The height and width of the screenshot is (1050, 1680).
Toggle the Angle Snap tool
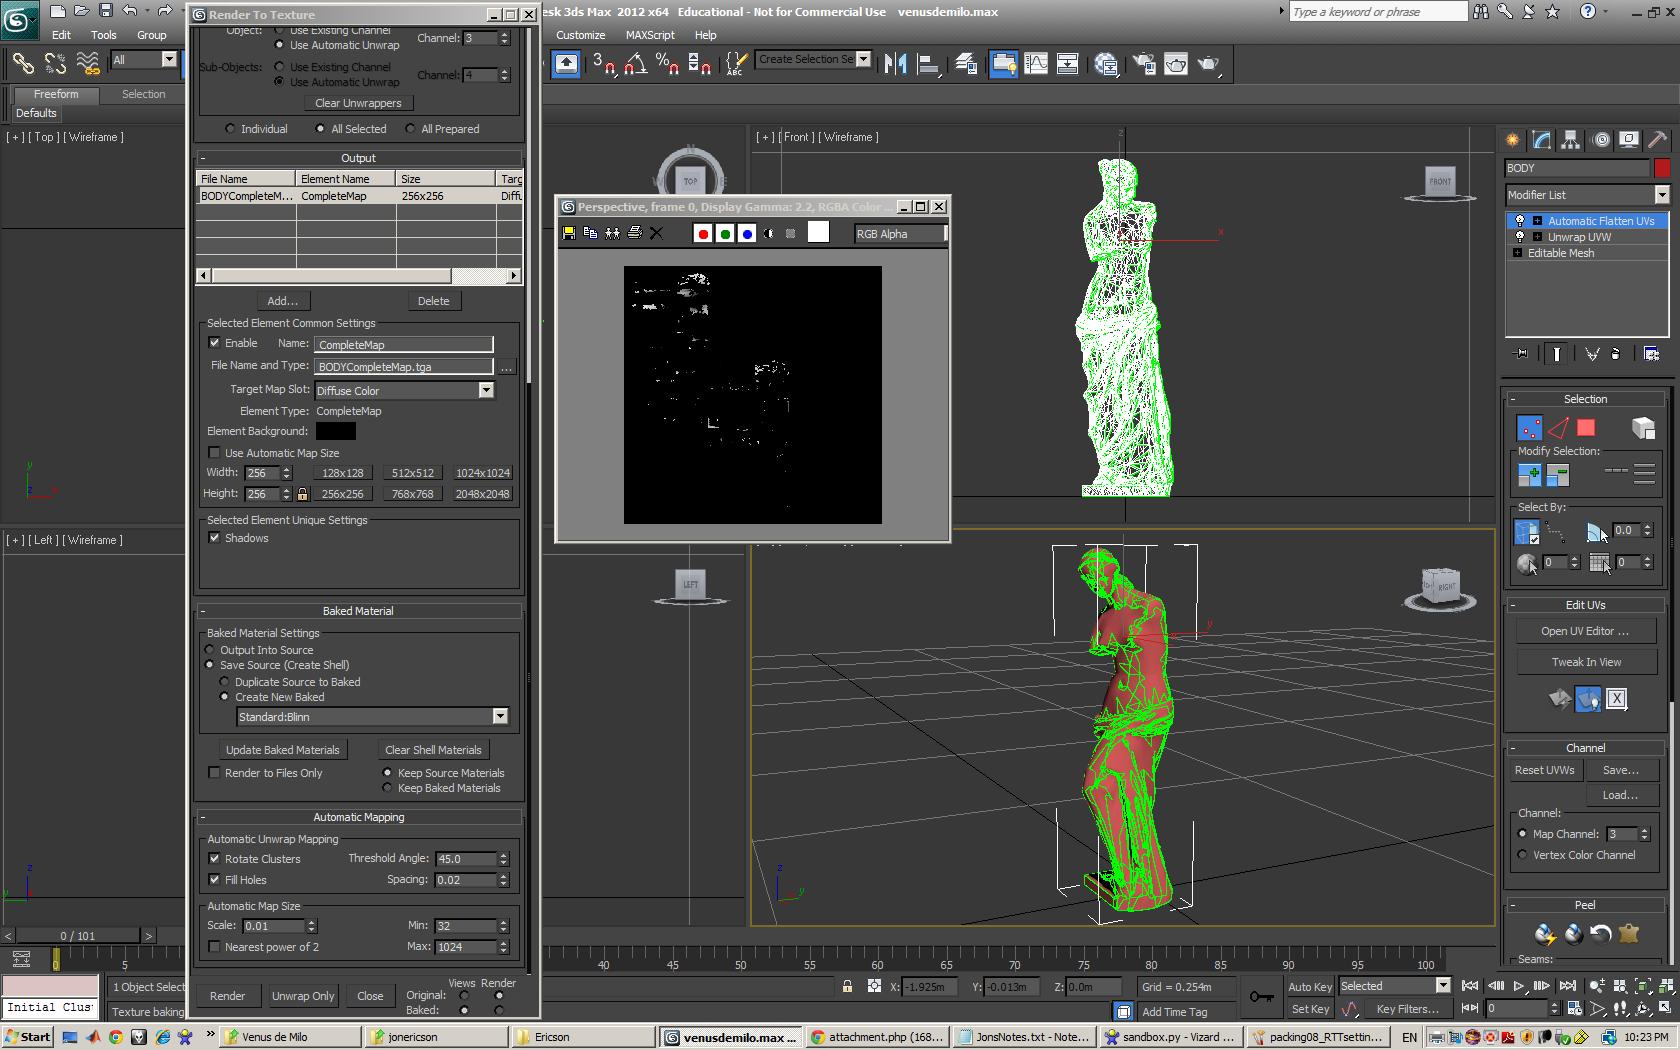[635, 64]
